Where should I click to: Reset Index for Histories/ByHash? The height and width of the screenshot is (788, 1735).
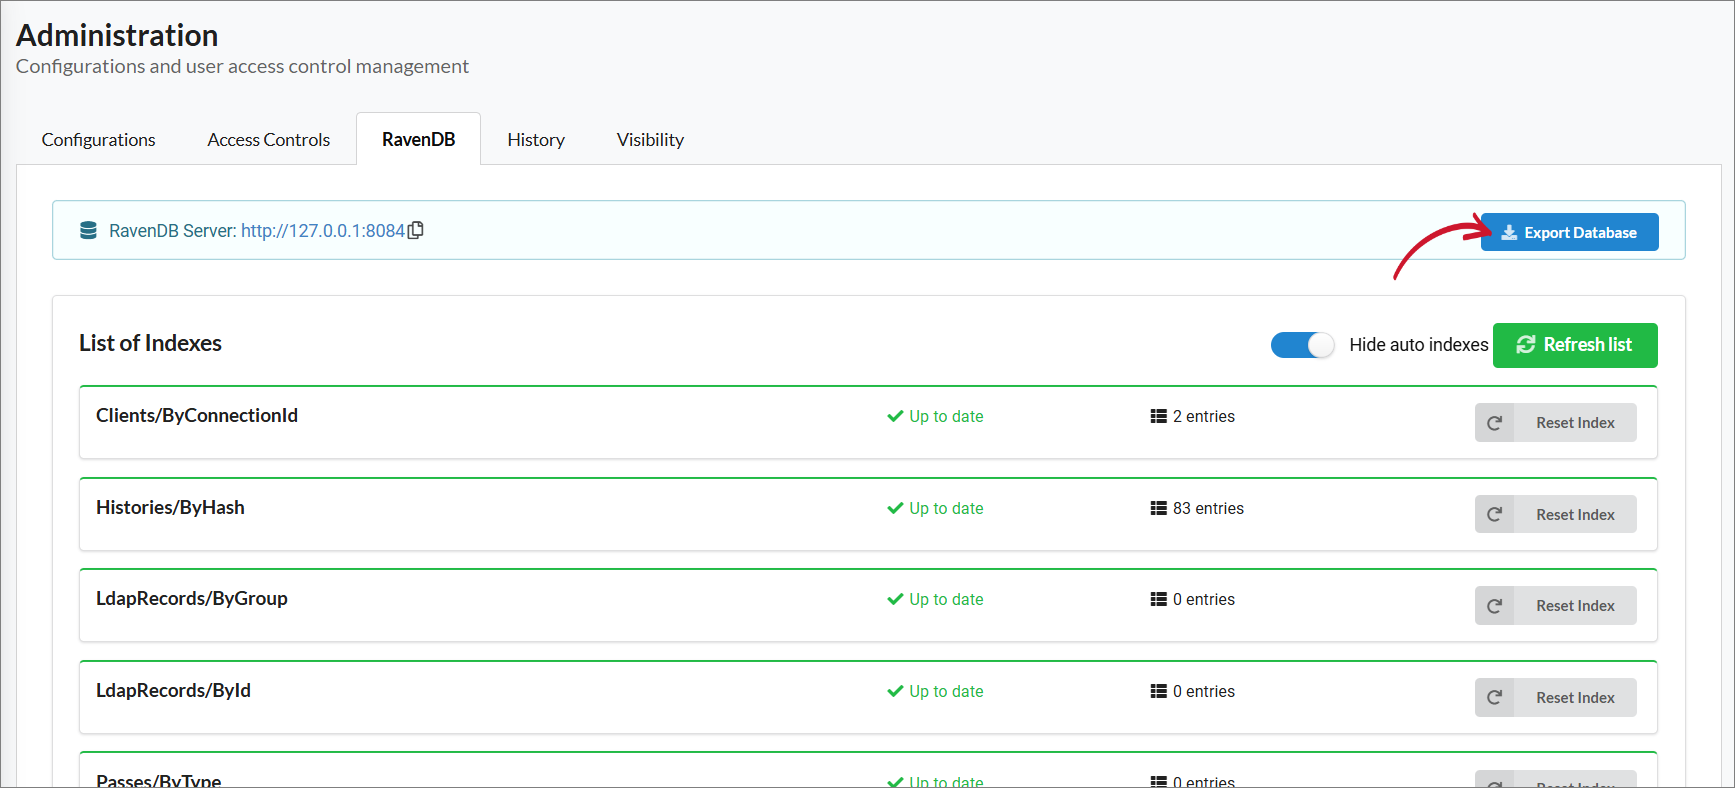1555,514
